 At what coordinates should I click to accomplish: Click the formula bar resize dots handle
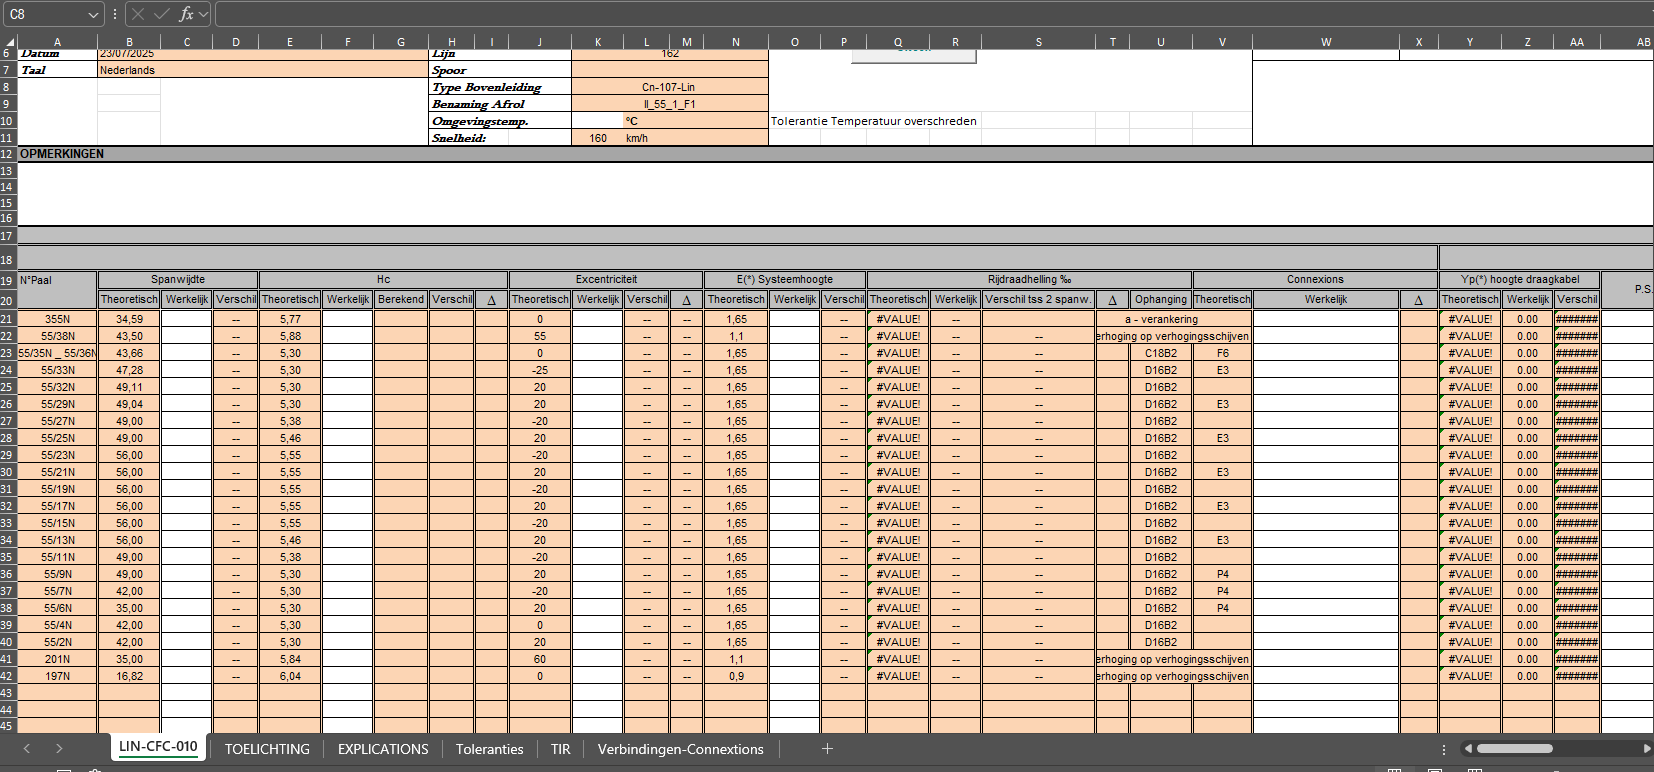pyautogui.click(x=115, y=14)
